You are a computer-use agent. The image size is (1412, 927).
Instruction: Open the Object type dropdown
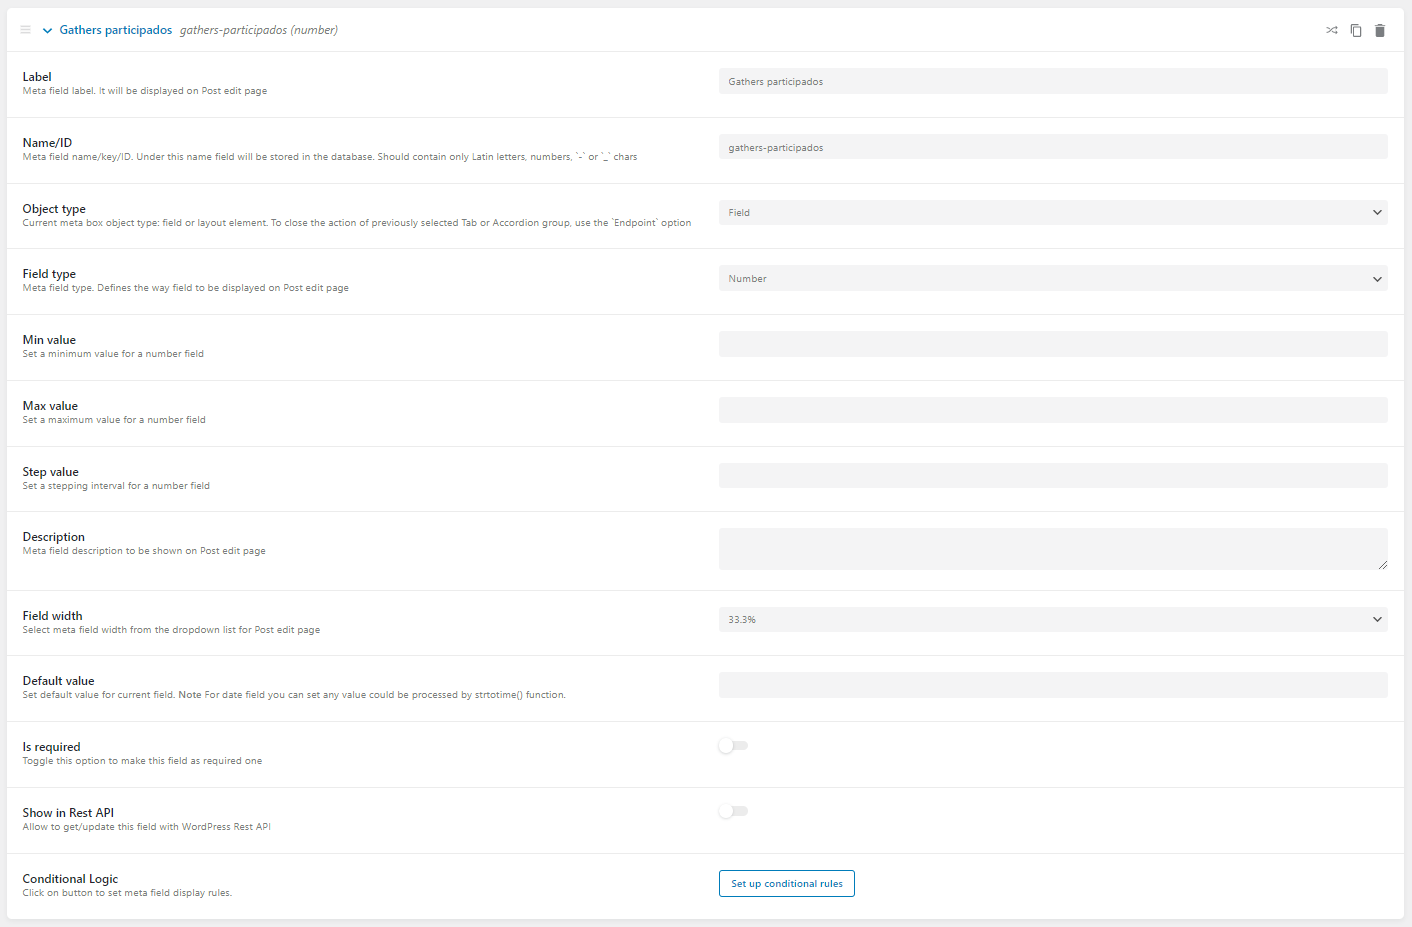[1053, 212]
